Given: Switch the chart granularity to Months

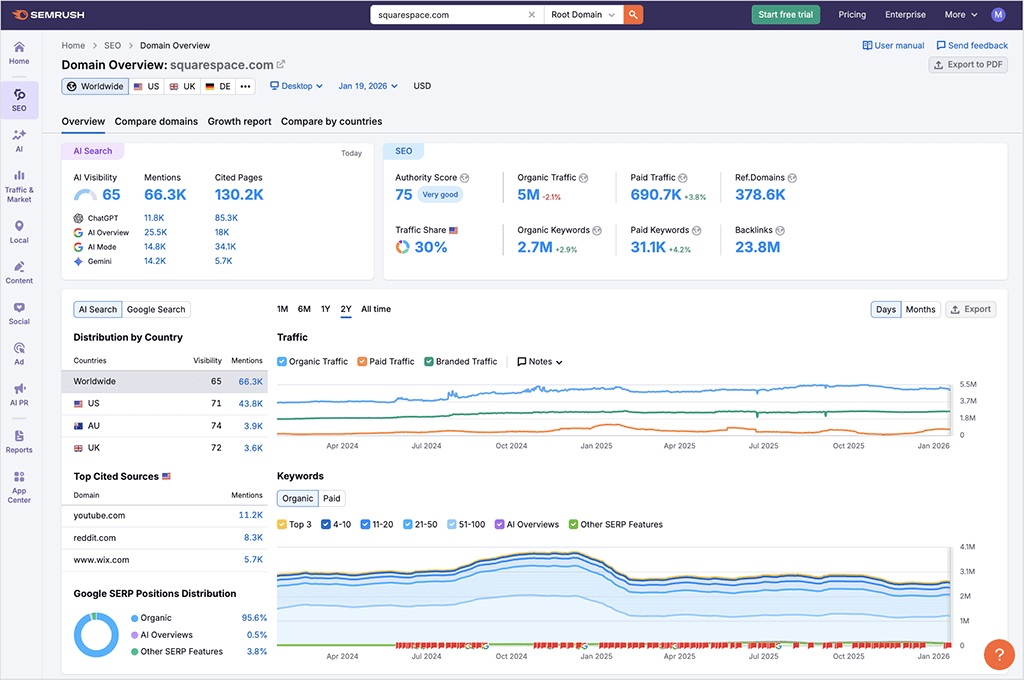Looking at the screenshot, I should [919, 309].
